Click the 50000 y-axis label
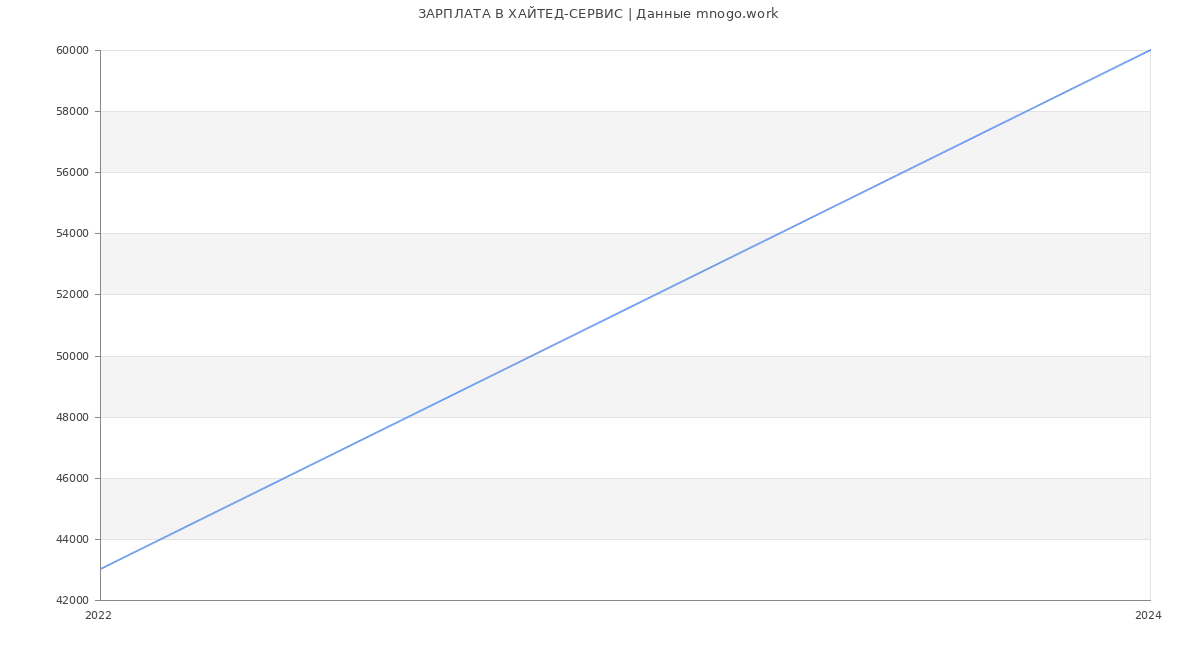Image resolution: width=1200 pixels, height=650 pixels. tap(73, 356)
